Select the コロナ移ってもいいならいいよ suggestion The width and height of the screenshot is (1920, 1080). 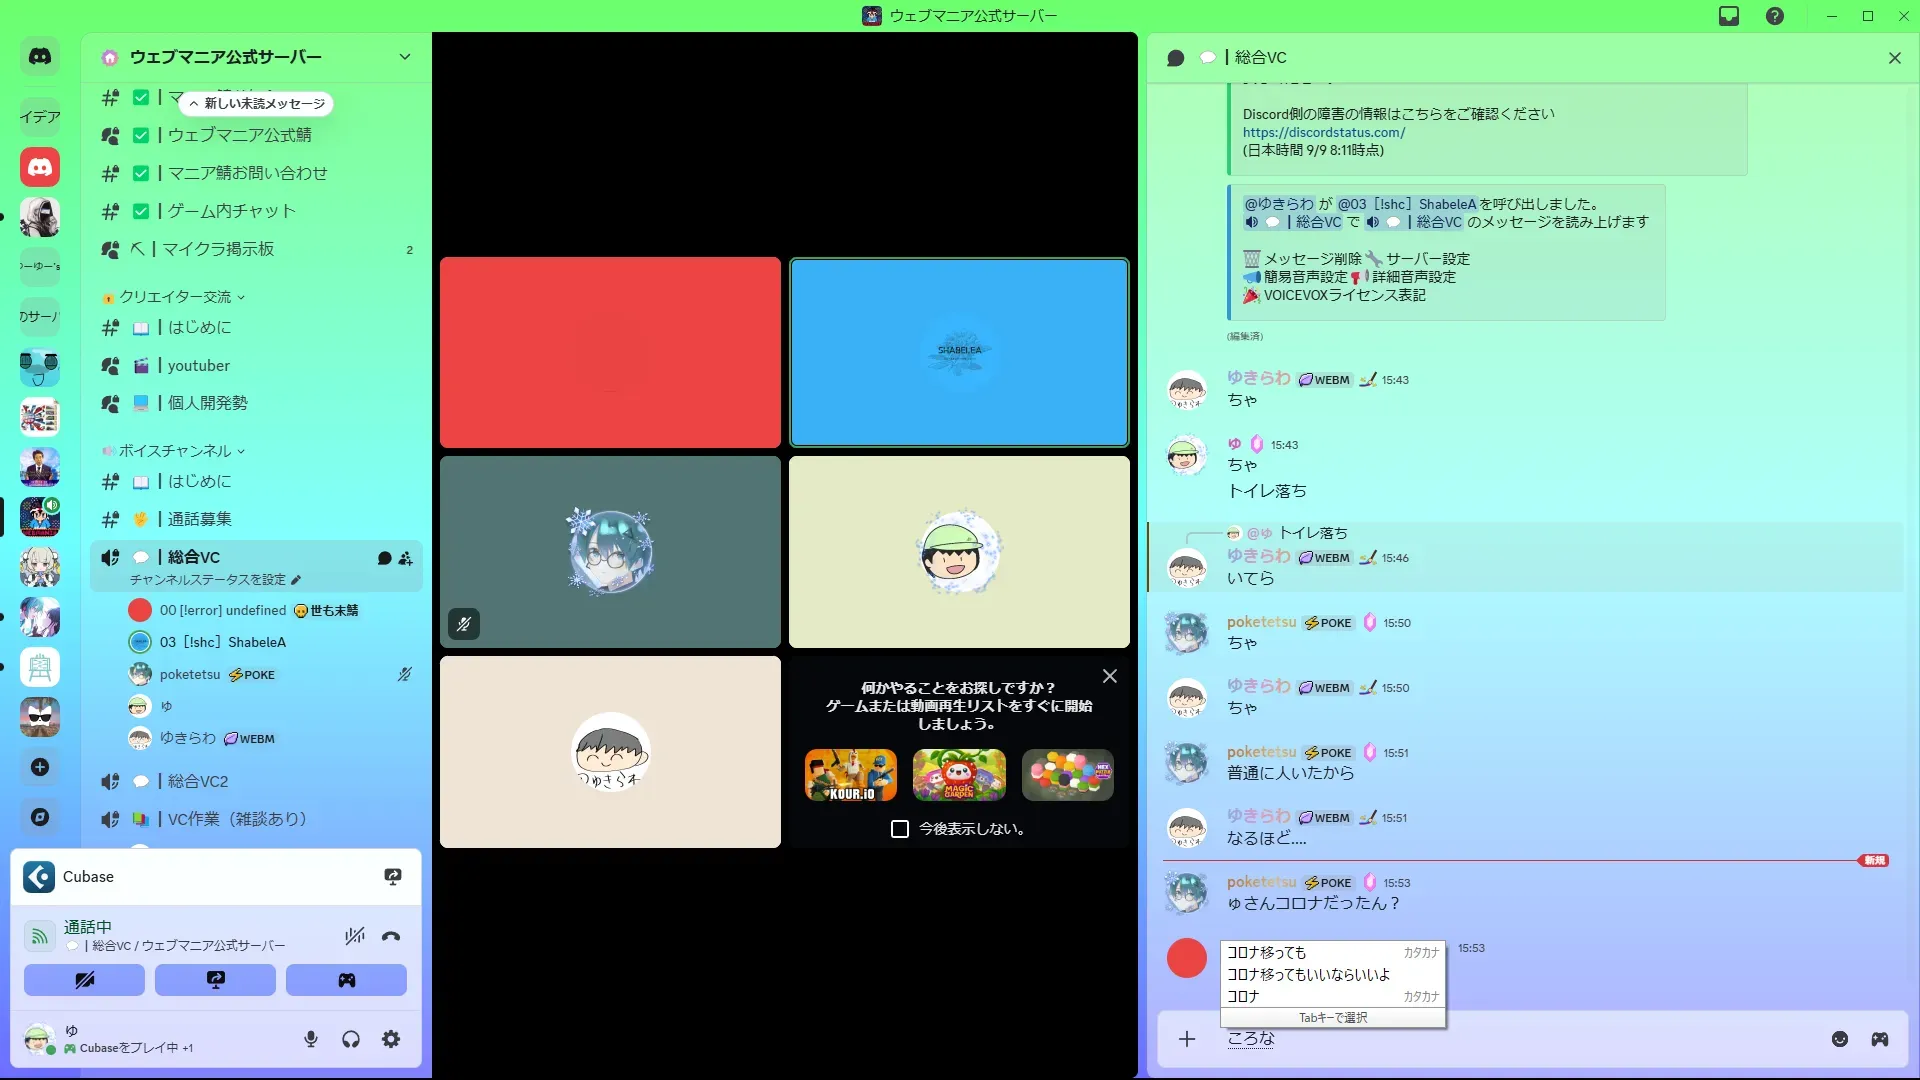[1308, 974]
